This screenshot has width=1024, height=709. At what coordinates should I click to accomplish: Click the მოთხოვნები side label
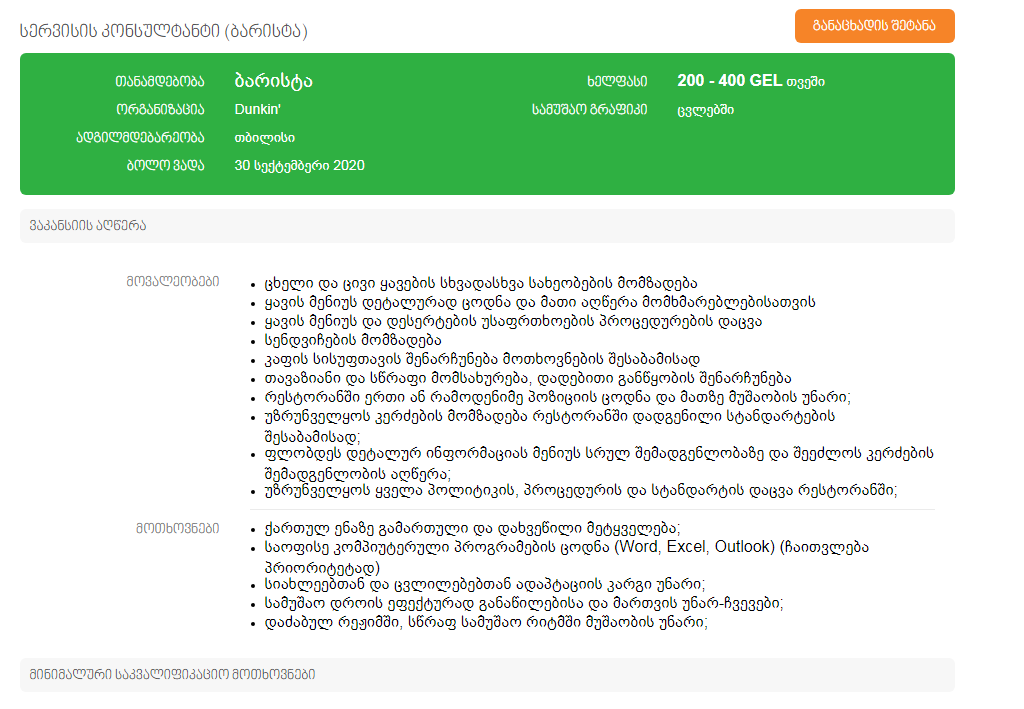tap(177, 528)
